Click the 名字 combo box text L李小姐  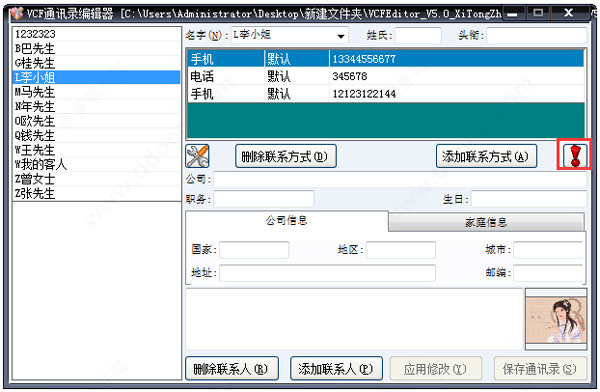click(x=252, y=35)
